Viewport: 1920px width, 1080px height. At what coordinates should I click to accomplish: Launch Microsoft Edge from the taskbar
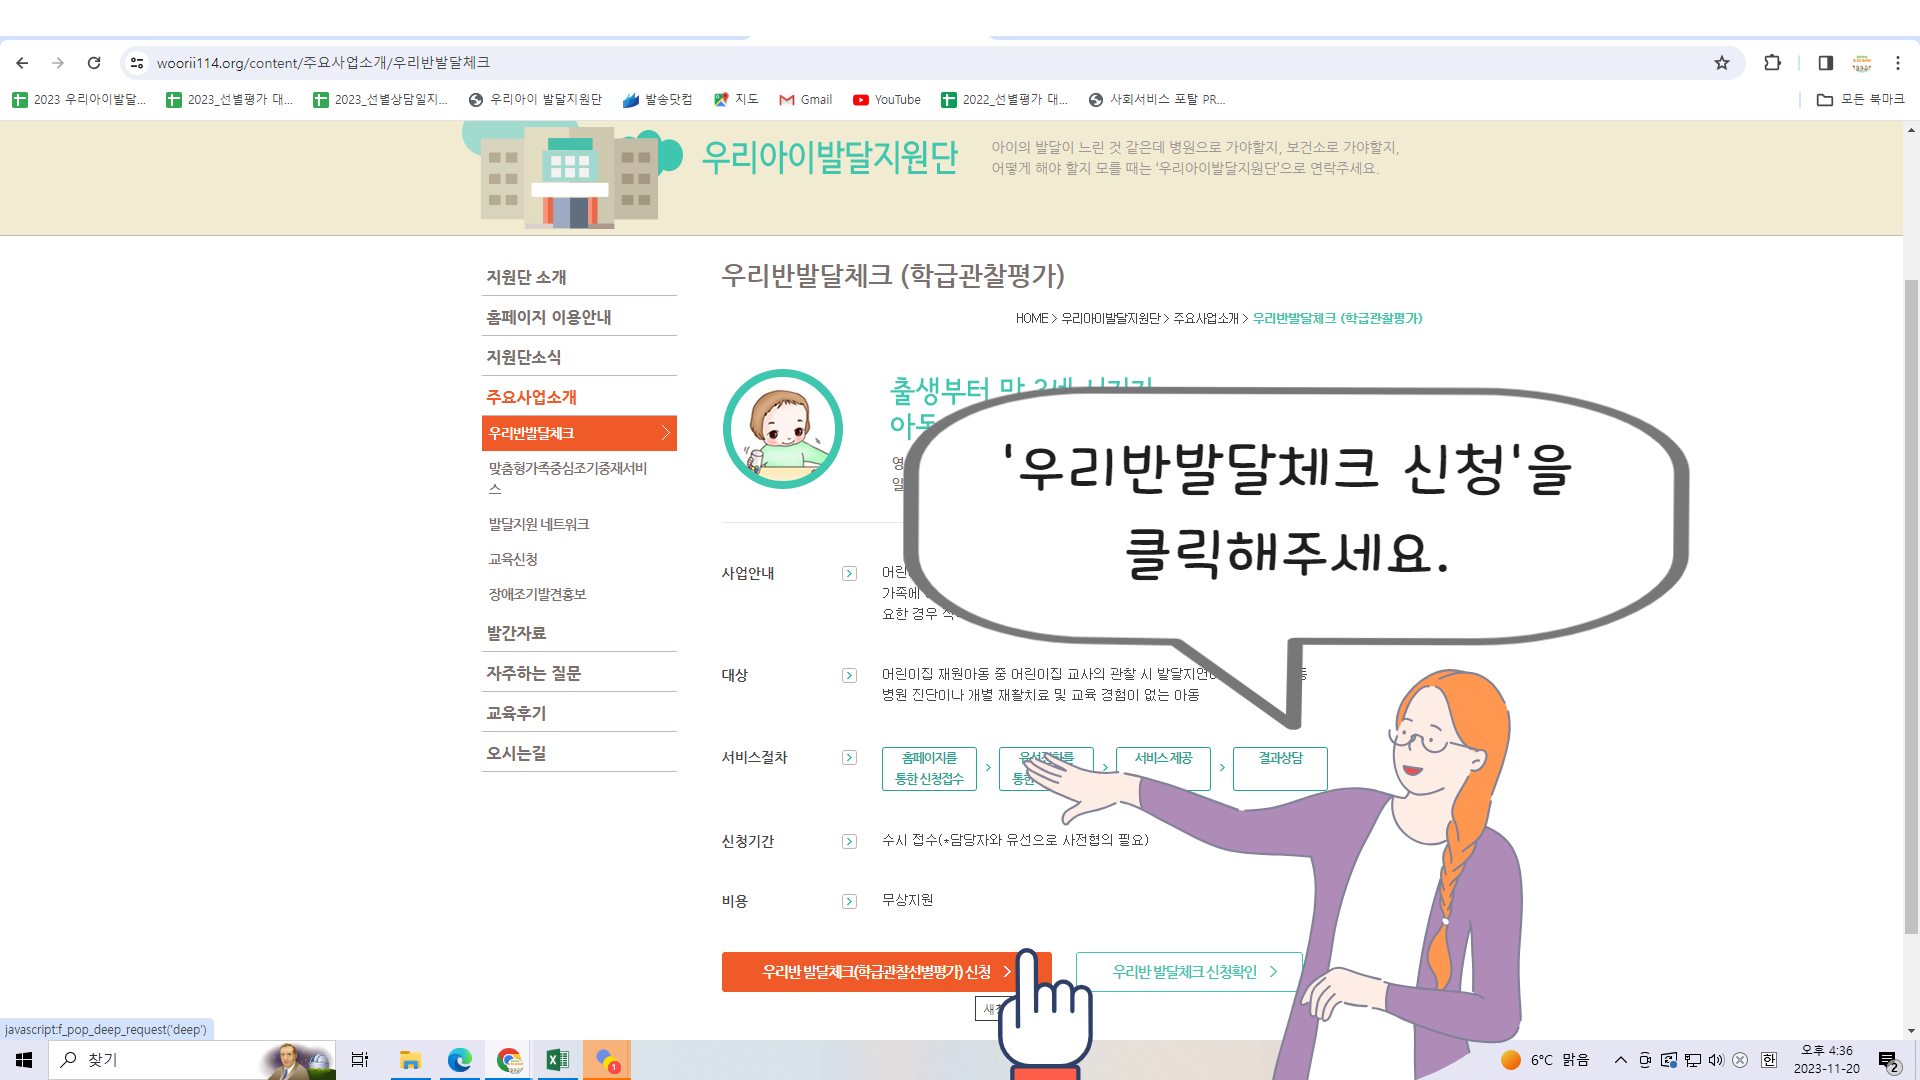(x=459, y=1060)
